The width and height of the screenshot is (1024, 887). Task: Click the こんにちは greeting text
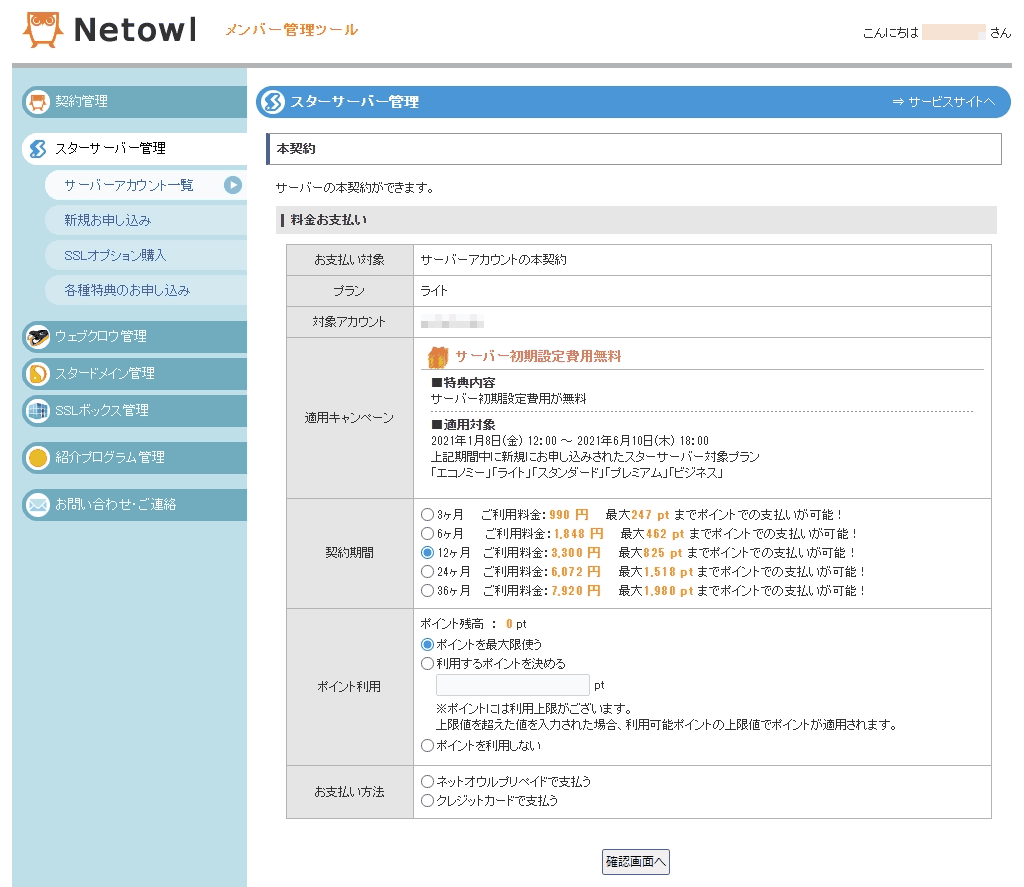[x=891, y=33]
